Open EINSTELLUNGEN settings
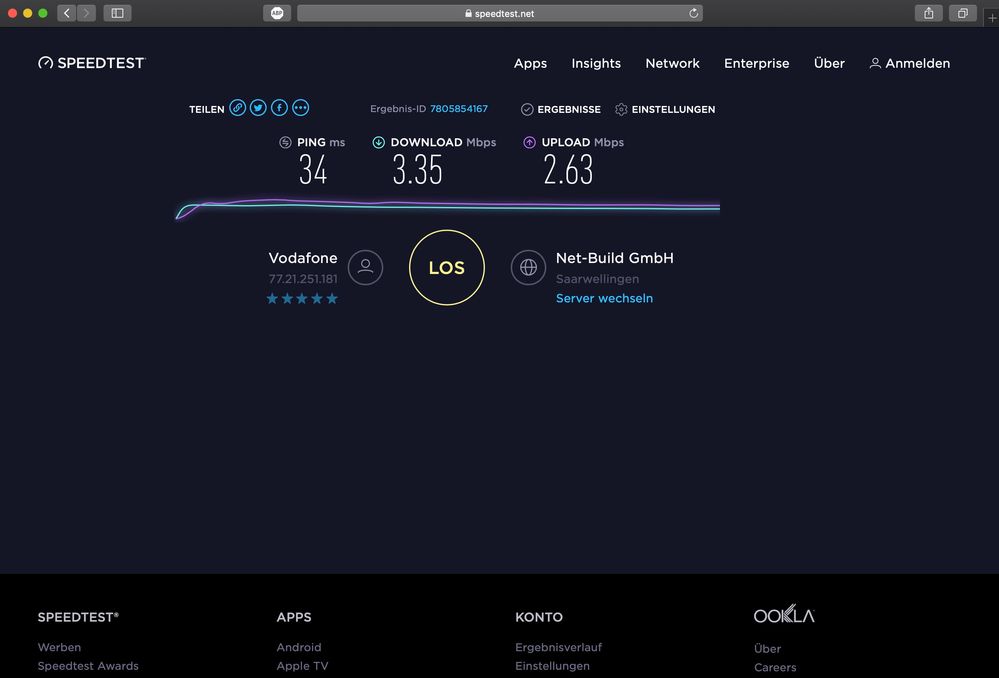Image resolution: width=999 pixels, height=678 pixels. point(673,109)
